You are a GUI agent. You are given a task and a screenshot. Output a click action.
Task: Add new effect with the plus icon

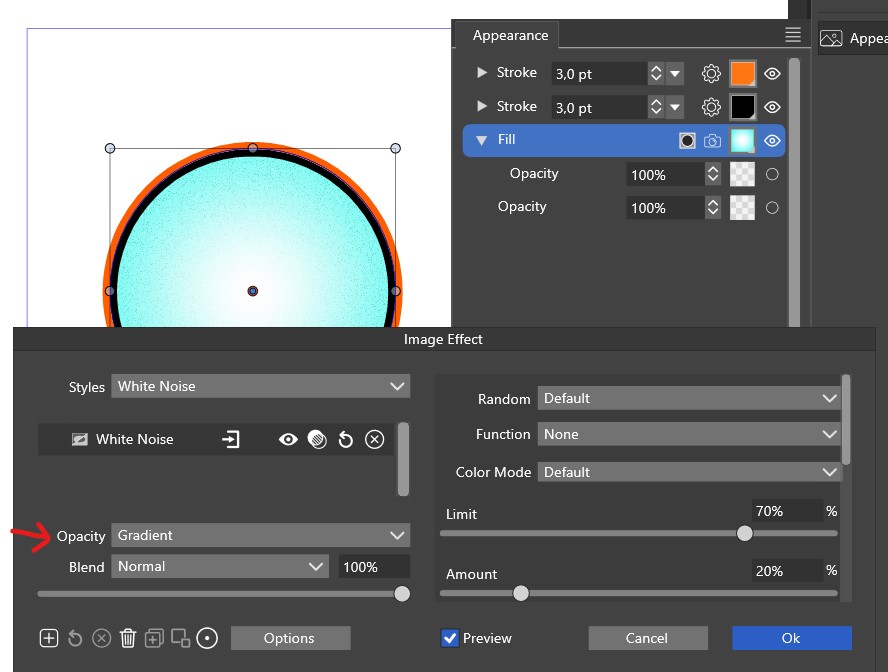click(49, 638)
